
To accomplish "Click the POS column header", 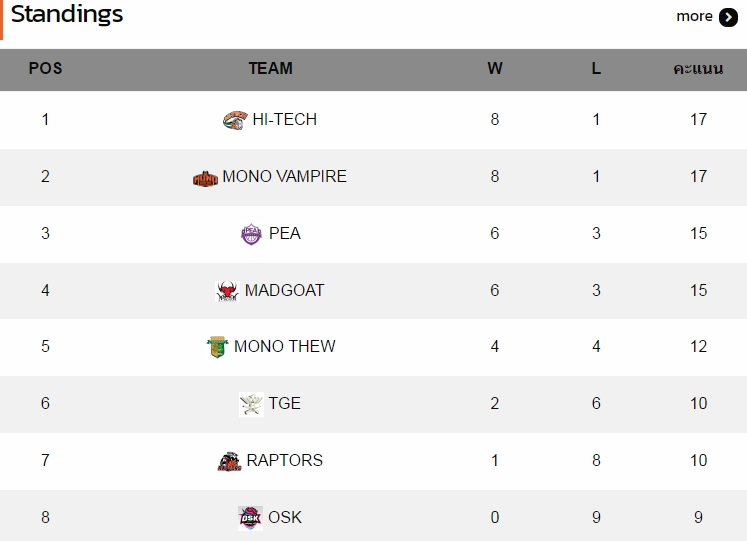I will coord(45,68).
